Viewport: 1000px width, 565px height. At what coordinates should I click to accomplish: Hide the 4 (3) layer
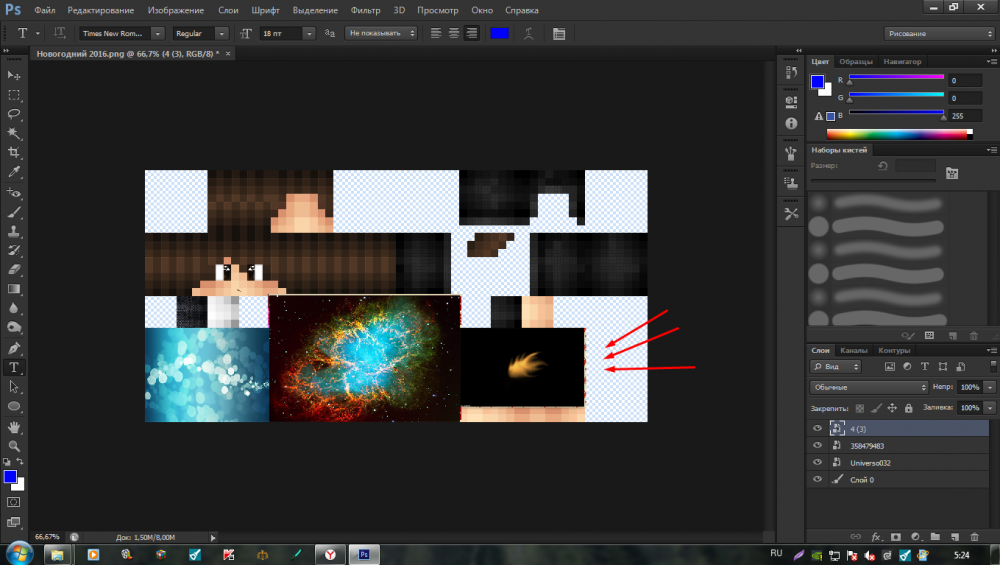[x=818, y=428]
